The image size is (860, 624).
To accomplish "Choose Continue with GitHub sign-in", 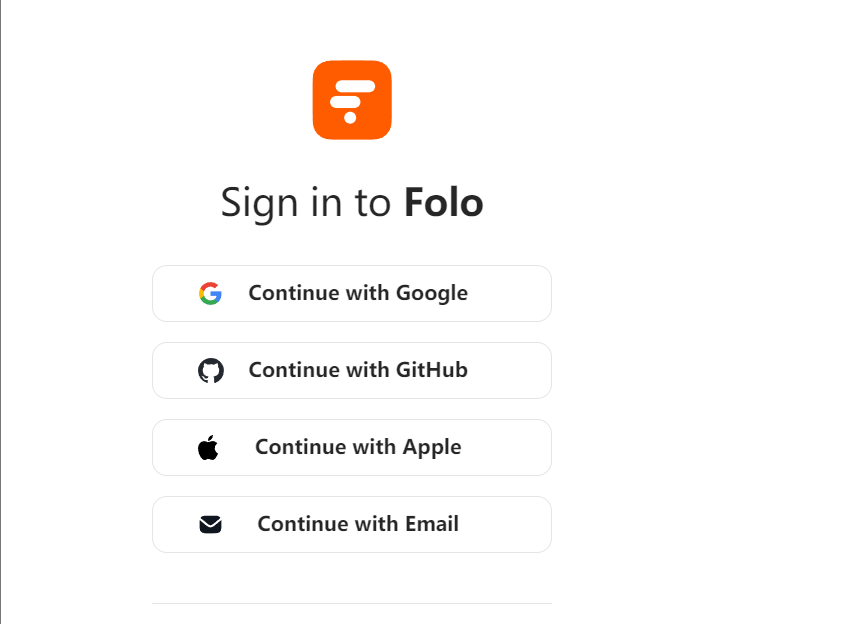I will click(352, 370).
